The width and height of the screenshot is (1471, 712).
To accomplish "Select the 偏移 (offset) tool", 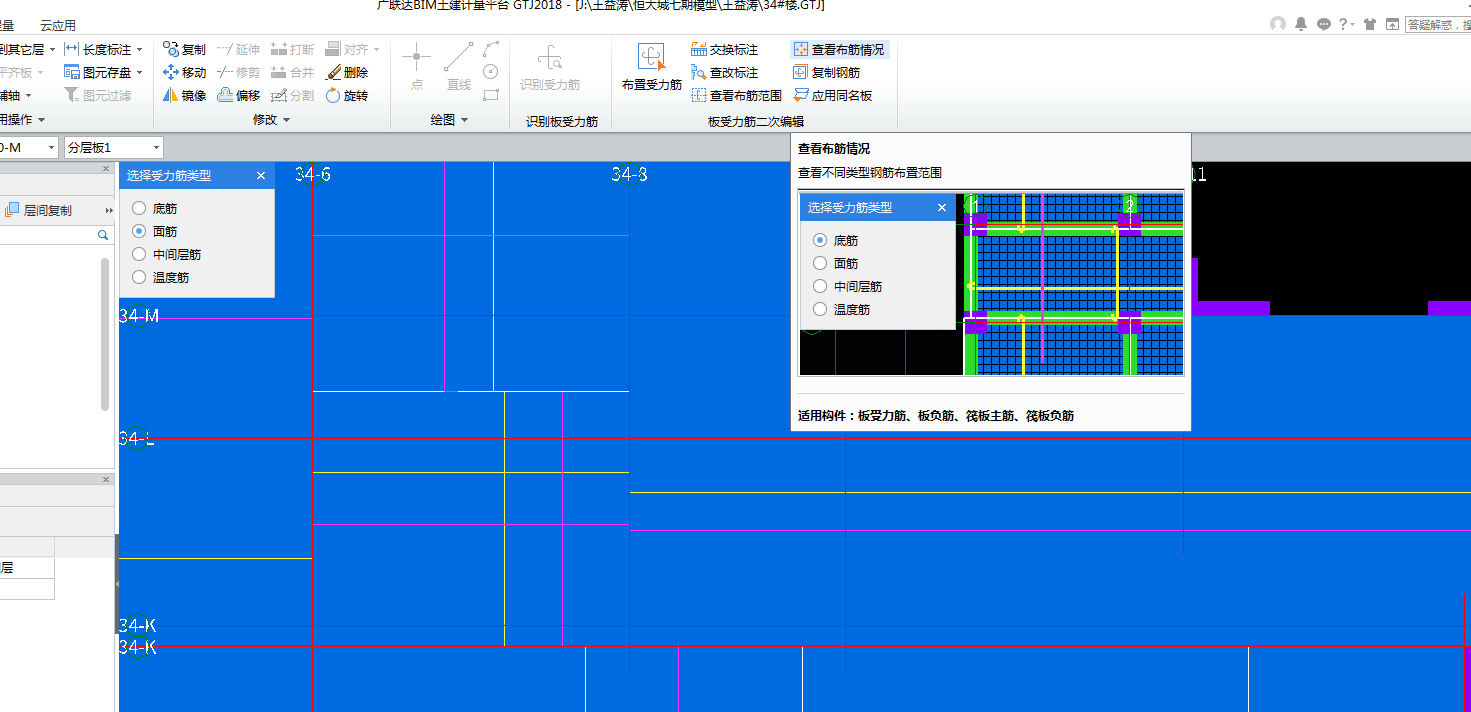I will pos(238,95).
